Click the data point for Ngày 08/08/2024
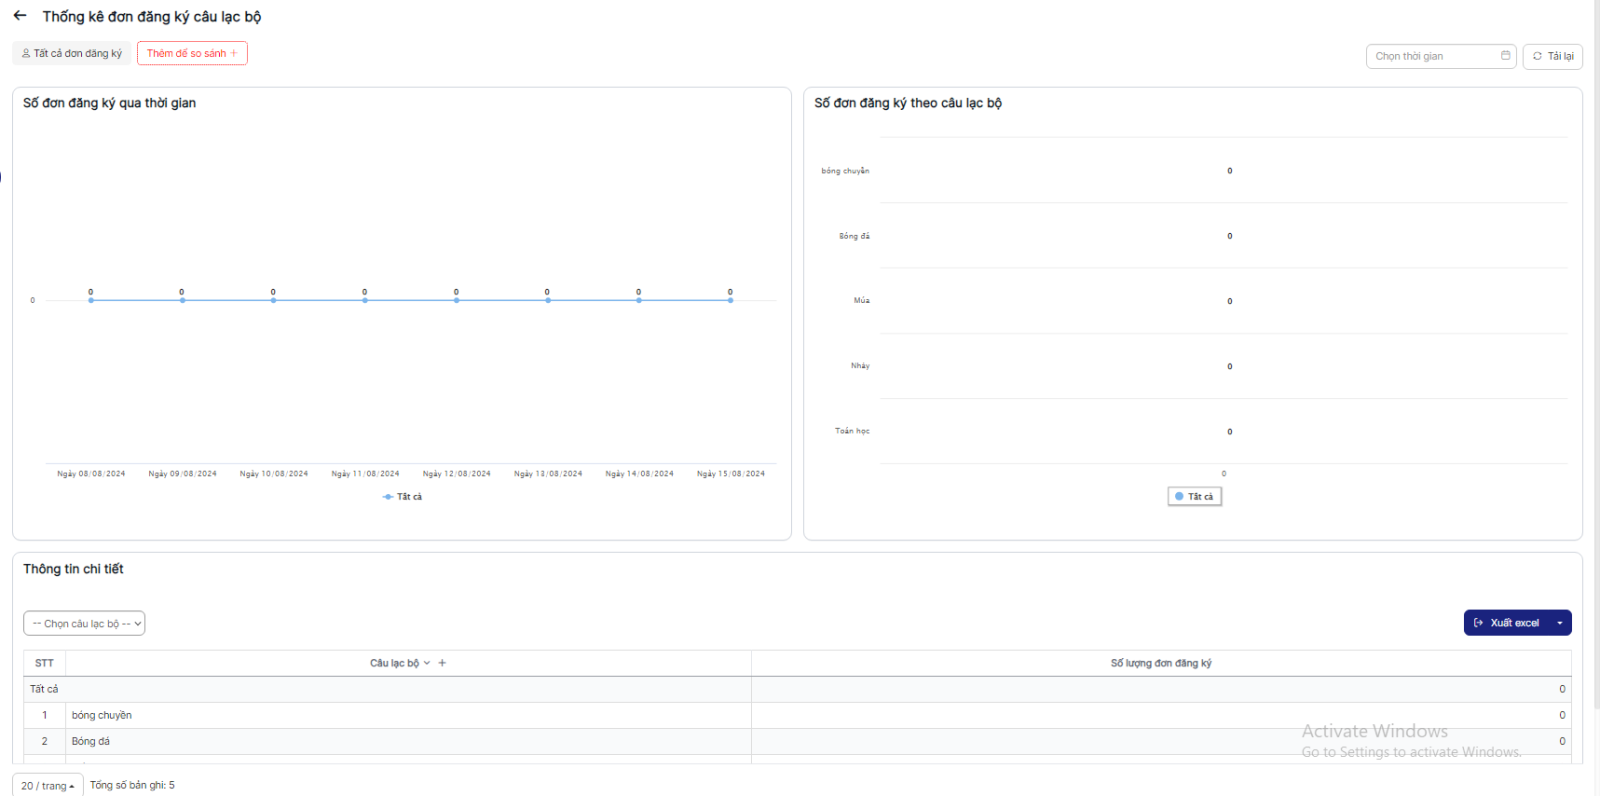This screenshot has width=1600, height=796. pyautogui.click(x=91, y=300)
